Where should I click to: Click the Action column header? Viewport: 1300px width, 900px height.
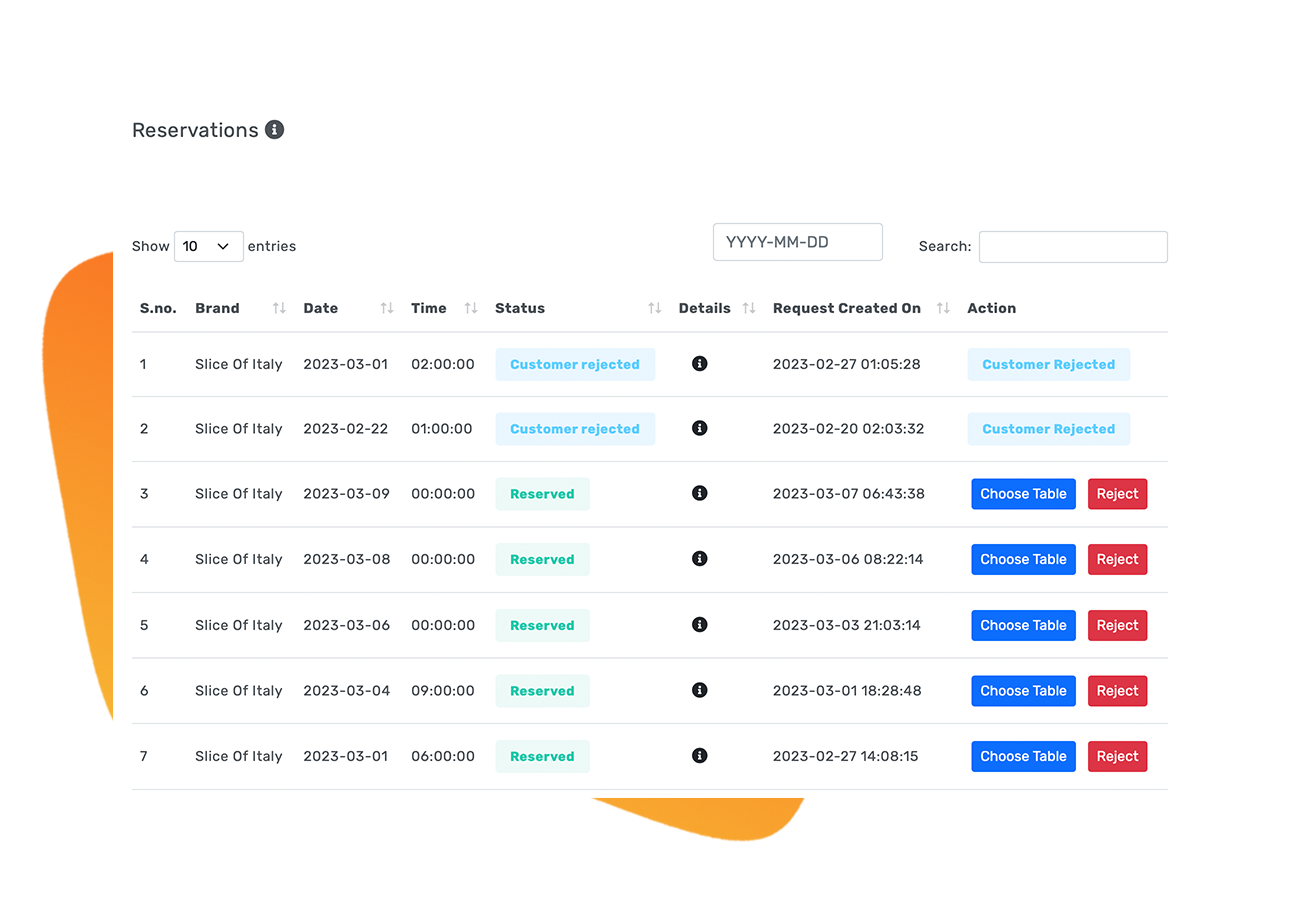(x=991, y=308)
